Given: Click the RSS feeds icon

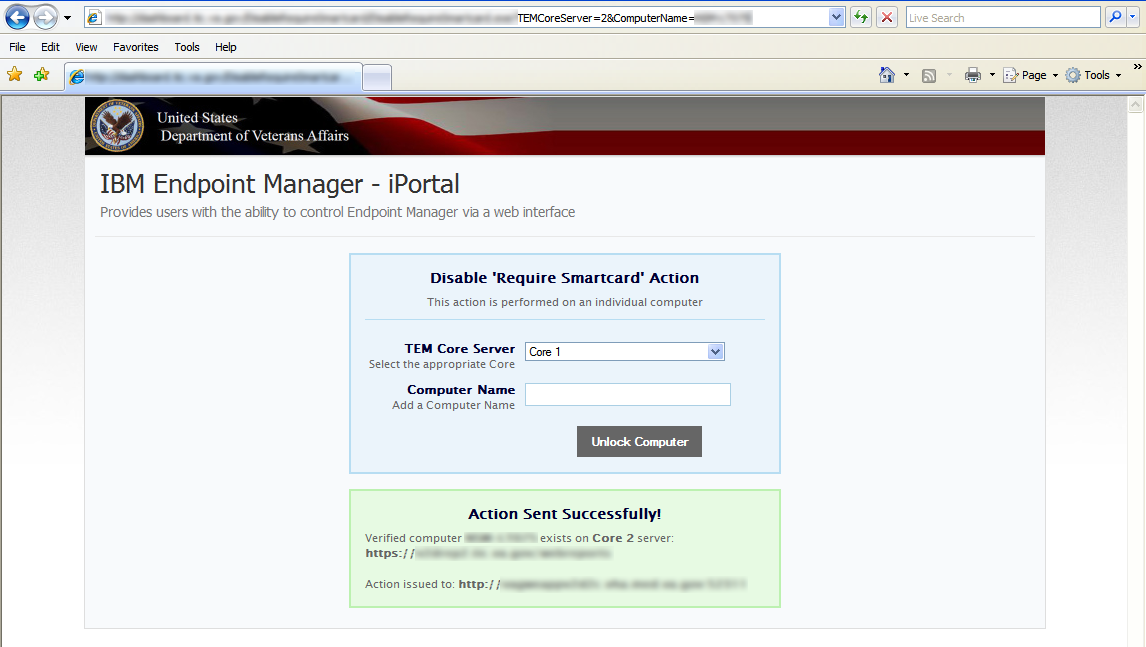Looking at the screenshot, I should [929, 75].
